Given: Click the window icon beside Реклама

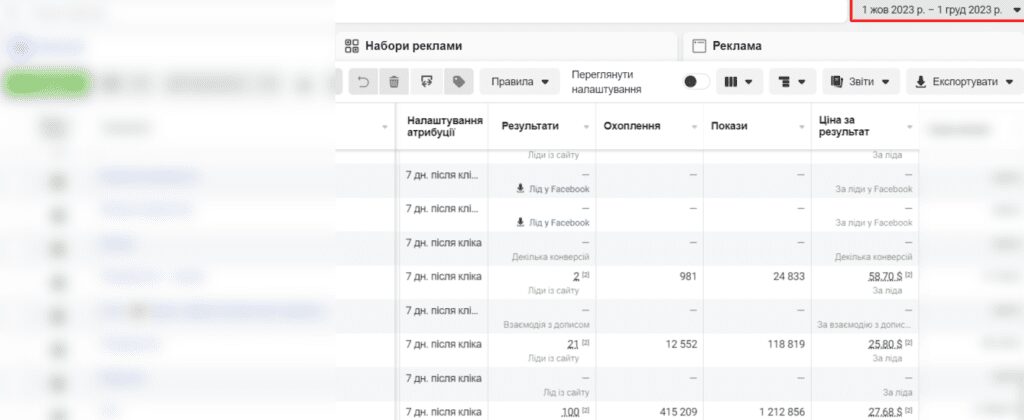Looking at the screenshot, I should coord(699,46).
